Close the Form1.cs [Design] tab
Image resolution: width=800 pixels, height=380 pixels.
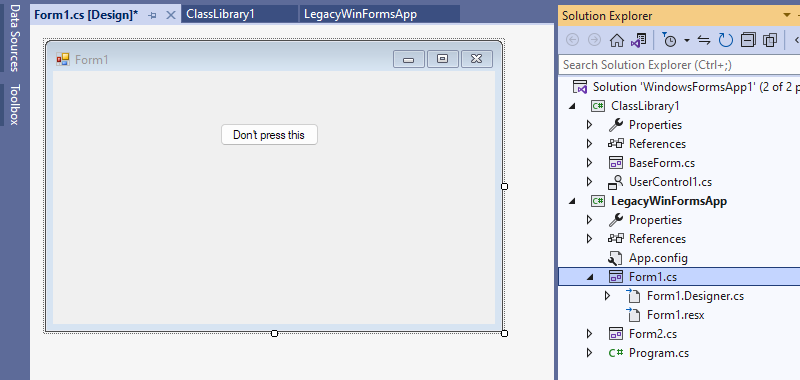(171, 15)
